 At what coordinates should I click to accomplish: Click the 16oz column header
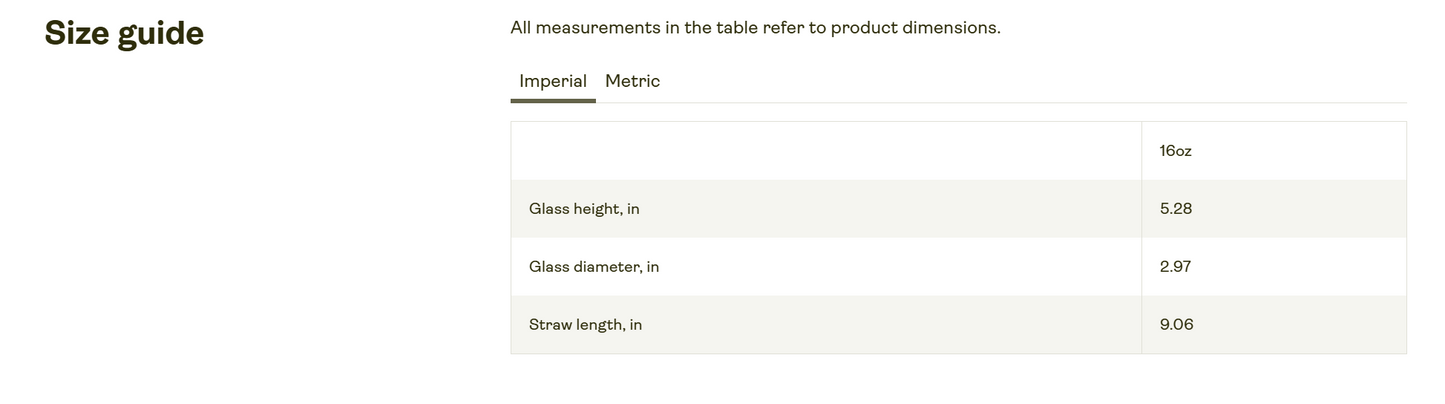pos(1175,151)
